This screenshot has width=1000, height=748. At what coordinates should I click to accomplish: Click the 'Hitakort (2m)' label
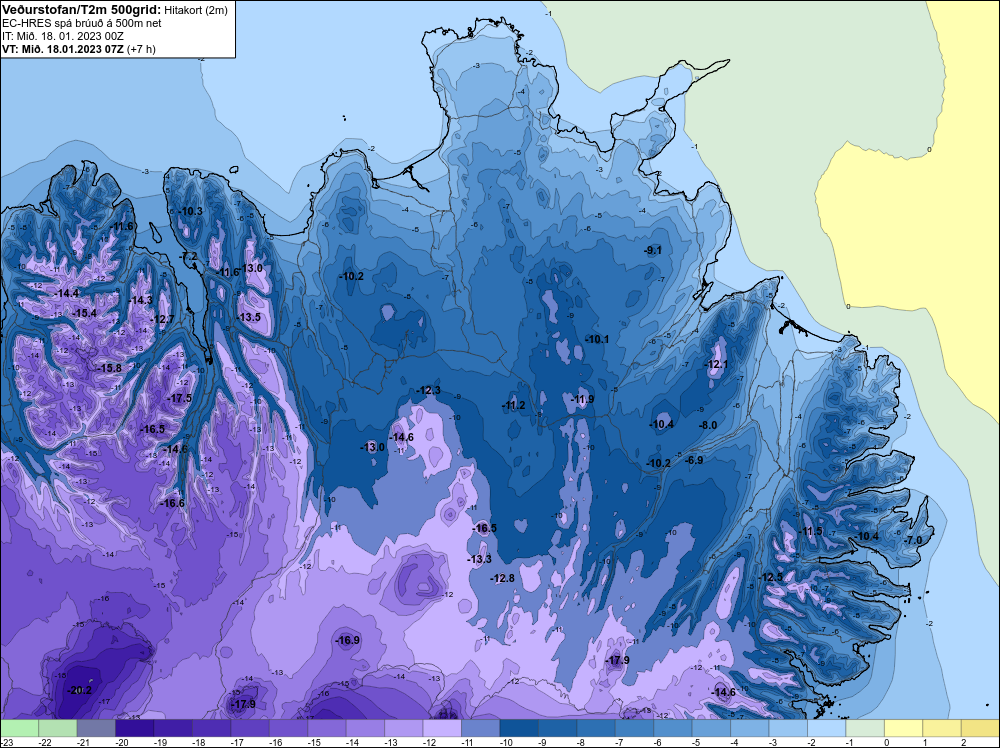click(x=196, y=10)
